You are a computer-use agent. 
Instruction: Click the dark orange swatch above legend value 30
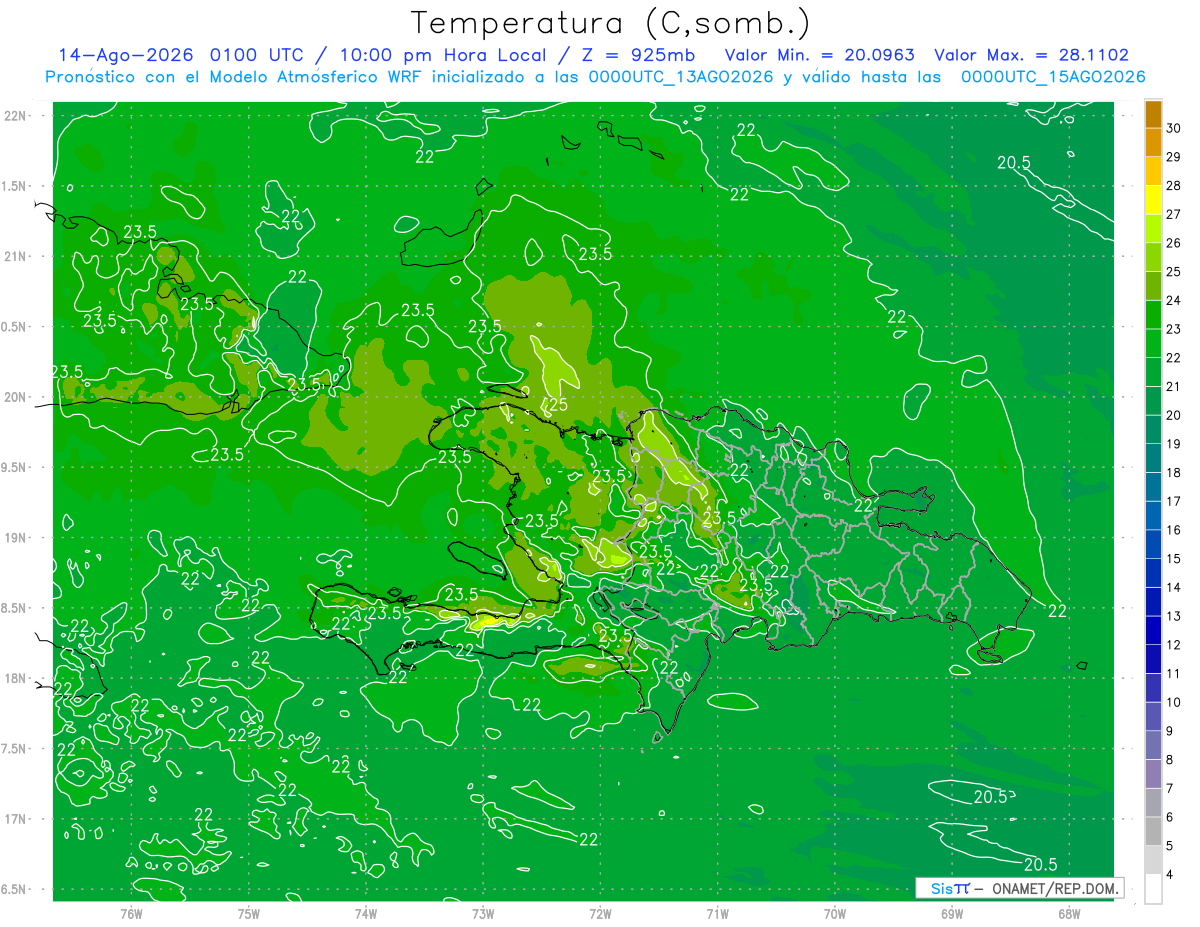[1153, 114]
